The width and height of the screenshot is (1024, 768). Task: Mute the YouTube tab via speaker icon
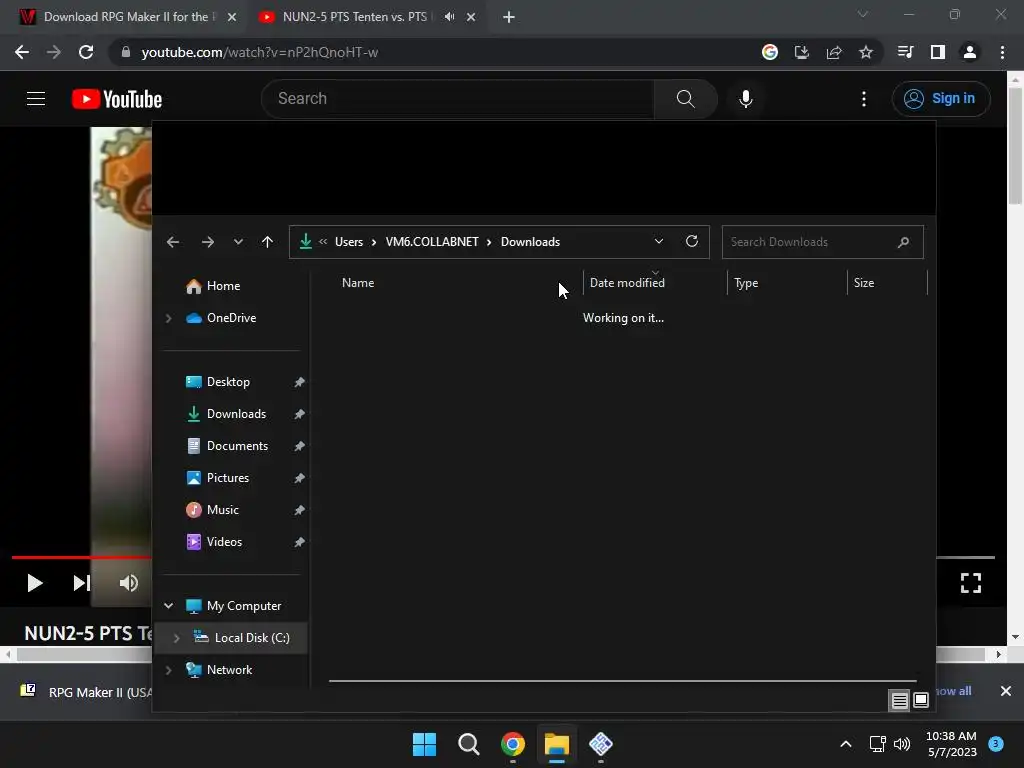449,17
